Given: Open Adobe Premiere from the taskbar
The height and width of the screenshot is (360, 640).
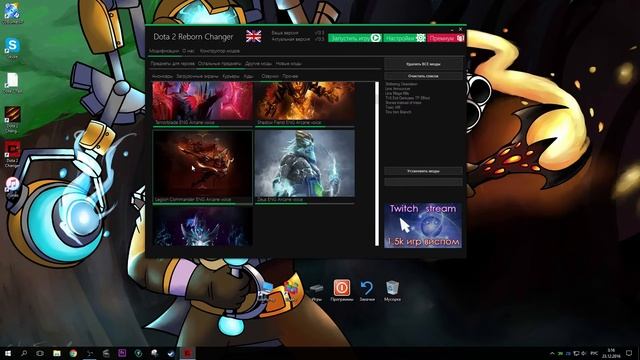Looking at the screenshot, I should pyautogui.click(x=122, y=353).
